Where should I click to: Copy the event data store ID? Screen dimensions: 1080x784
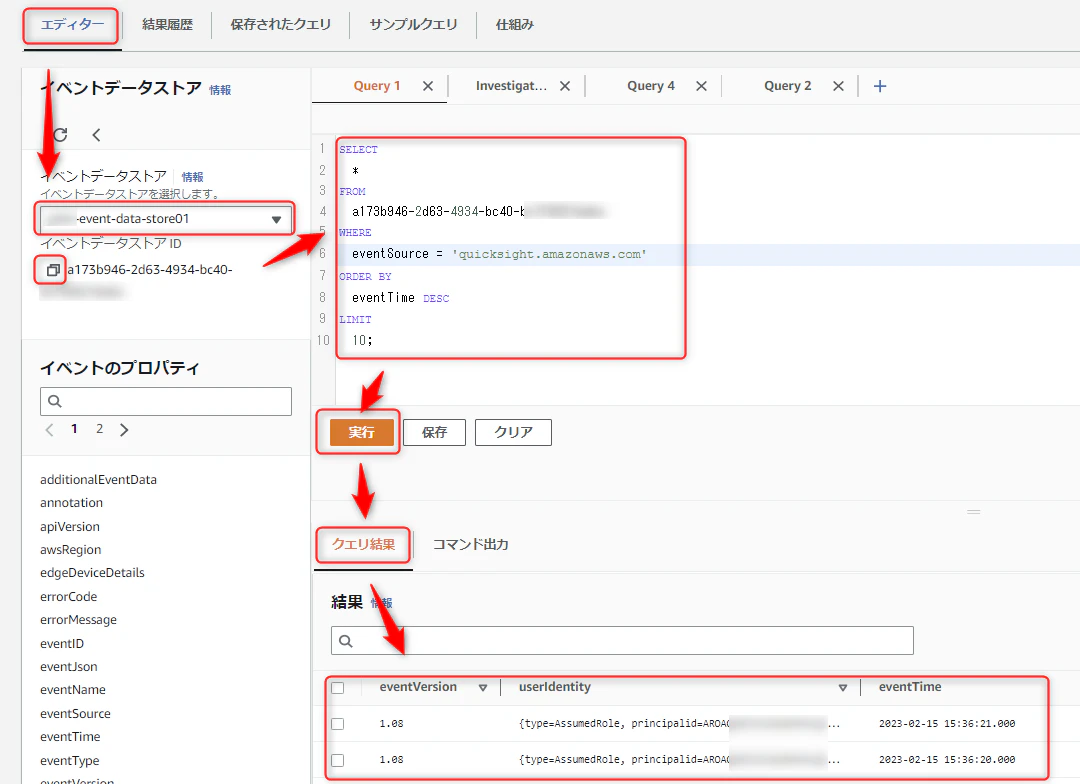[52, 270]
